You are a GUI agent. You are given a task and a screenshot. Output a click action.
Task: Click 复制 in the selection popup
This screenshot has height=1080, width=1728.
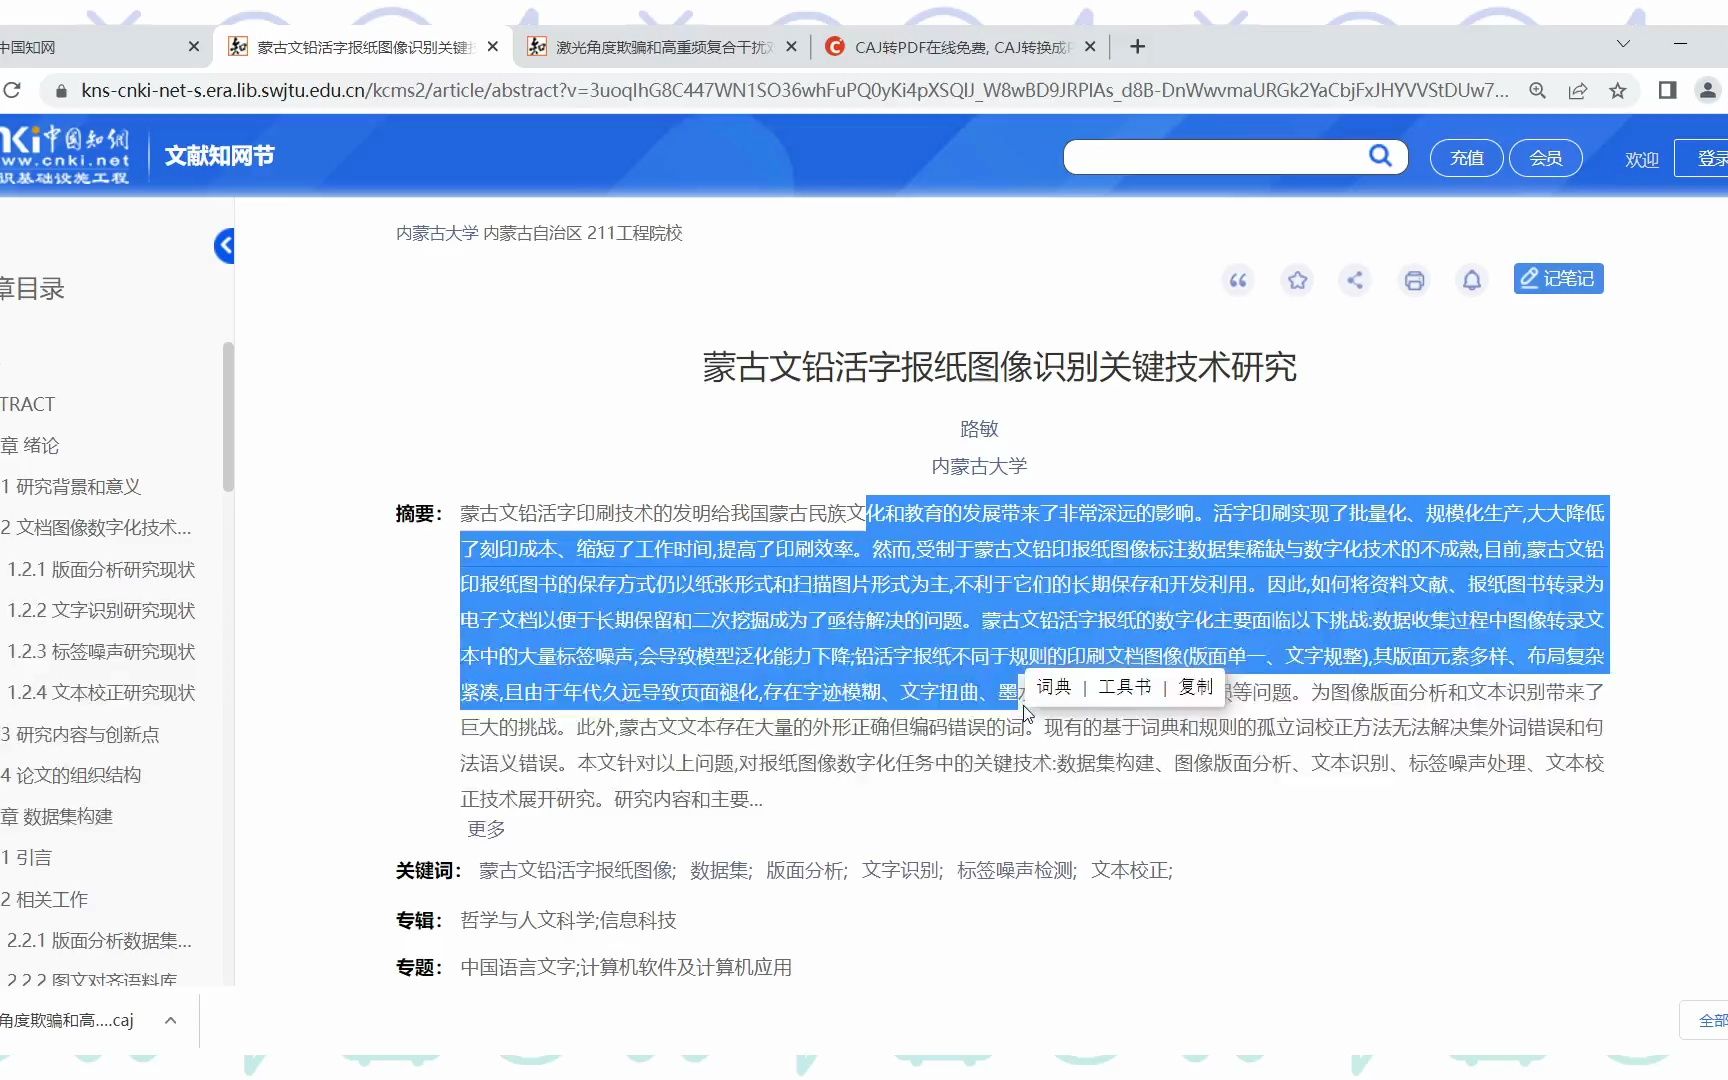(1195, 687)
